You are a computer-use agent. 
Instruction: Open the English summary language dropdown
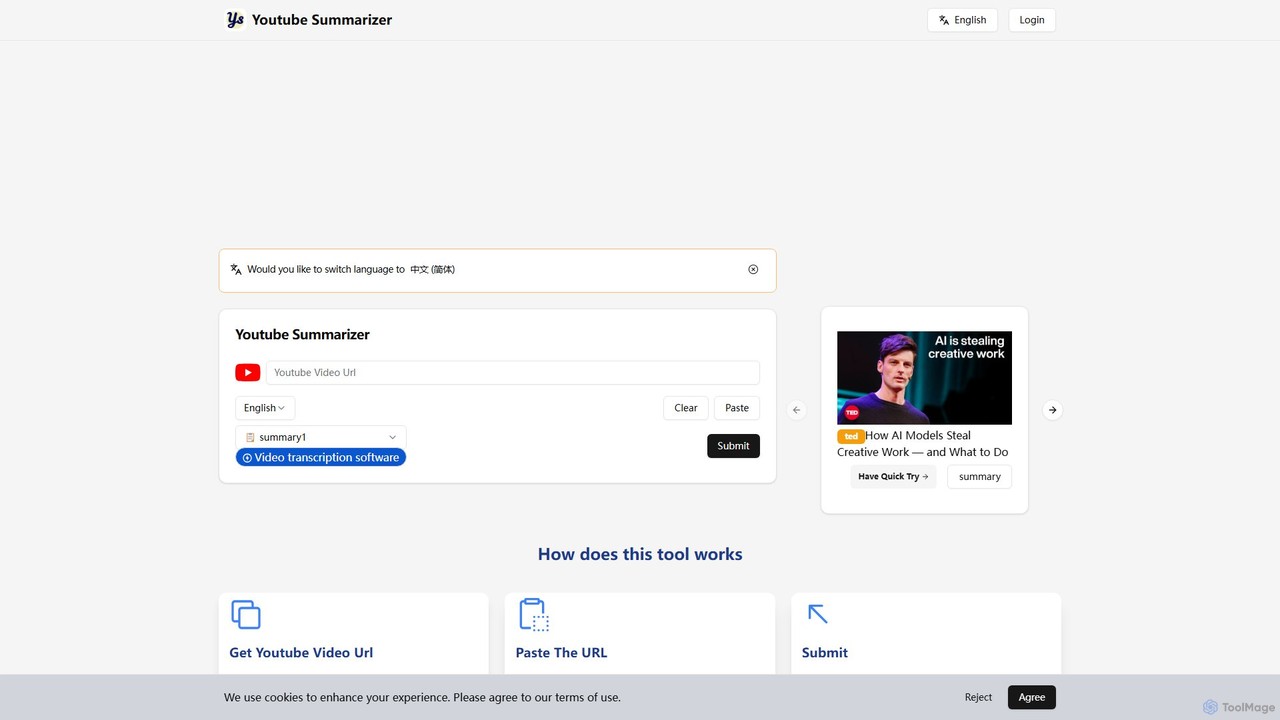tap(265, 408)
